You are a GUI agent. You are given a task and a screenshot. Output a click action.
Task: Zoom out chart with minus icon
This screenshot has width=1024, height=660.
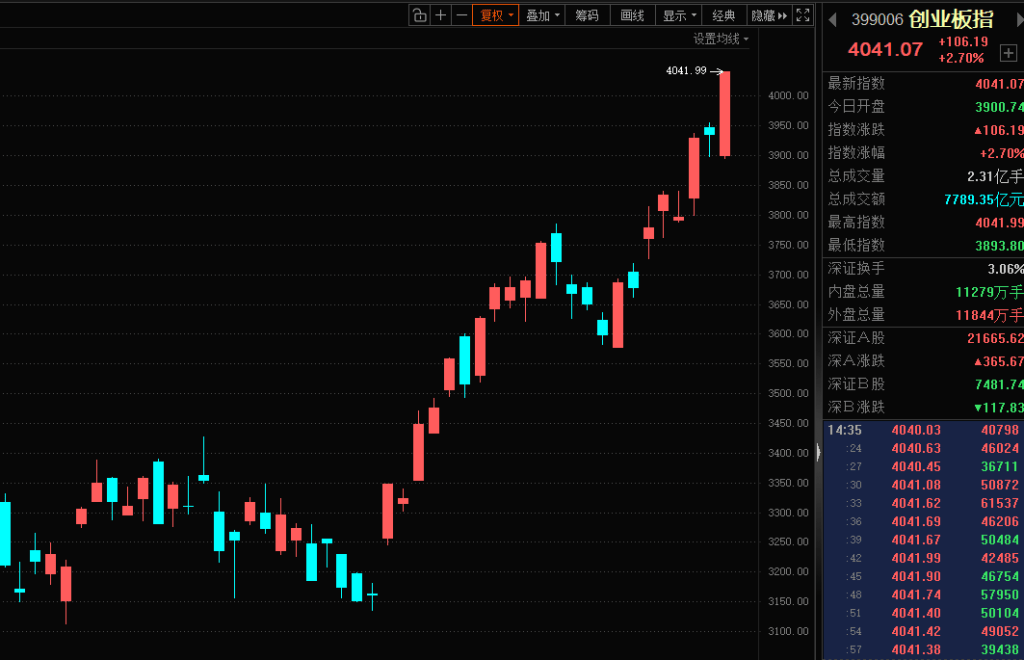pyautogui.click(x=462, y=15)
